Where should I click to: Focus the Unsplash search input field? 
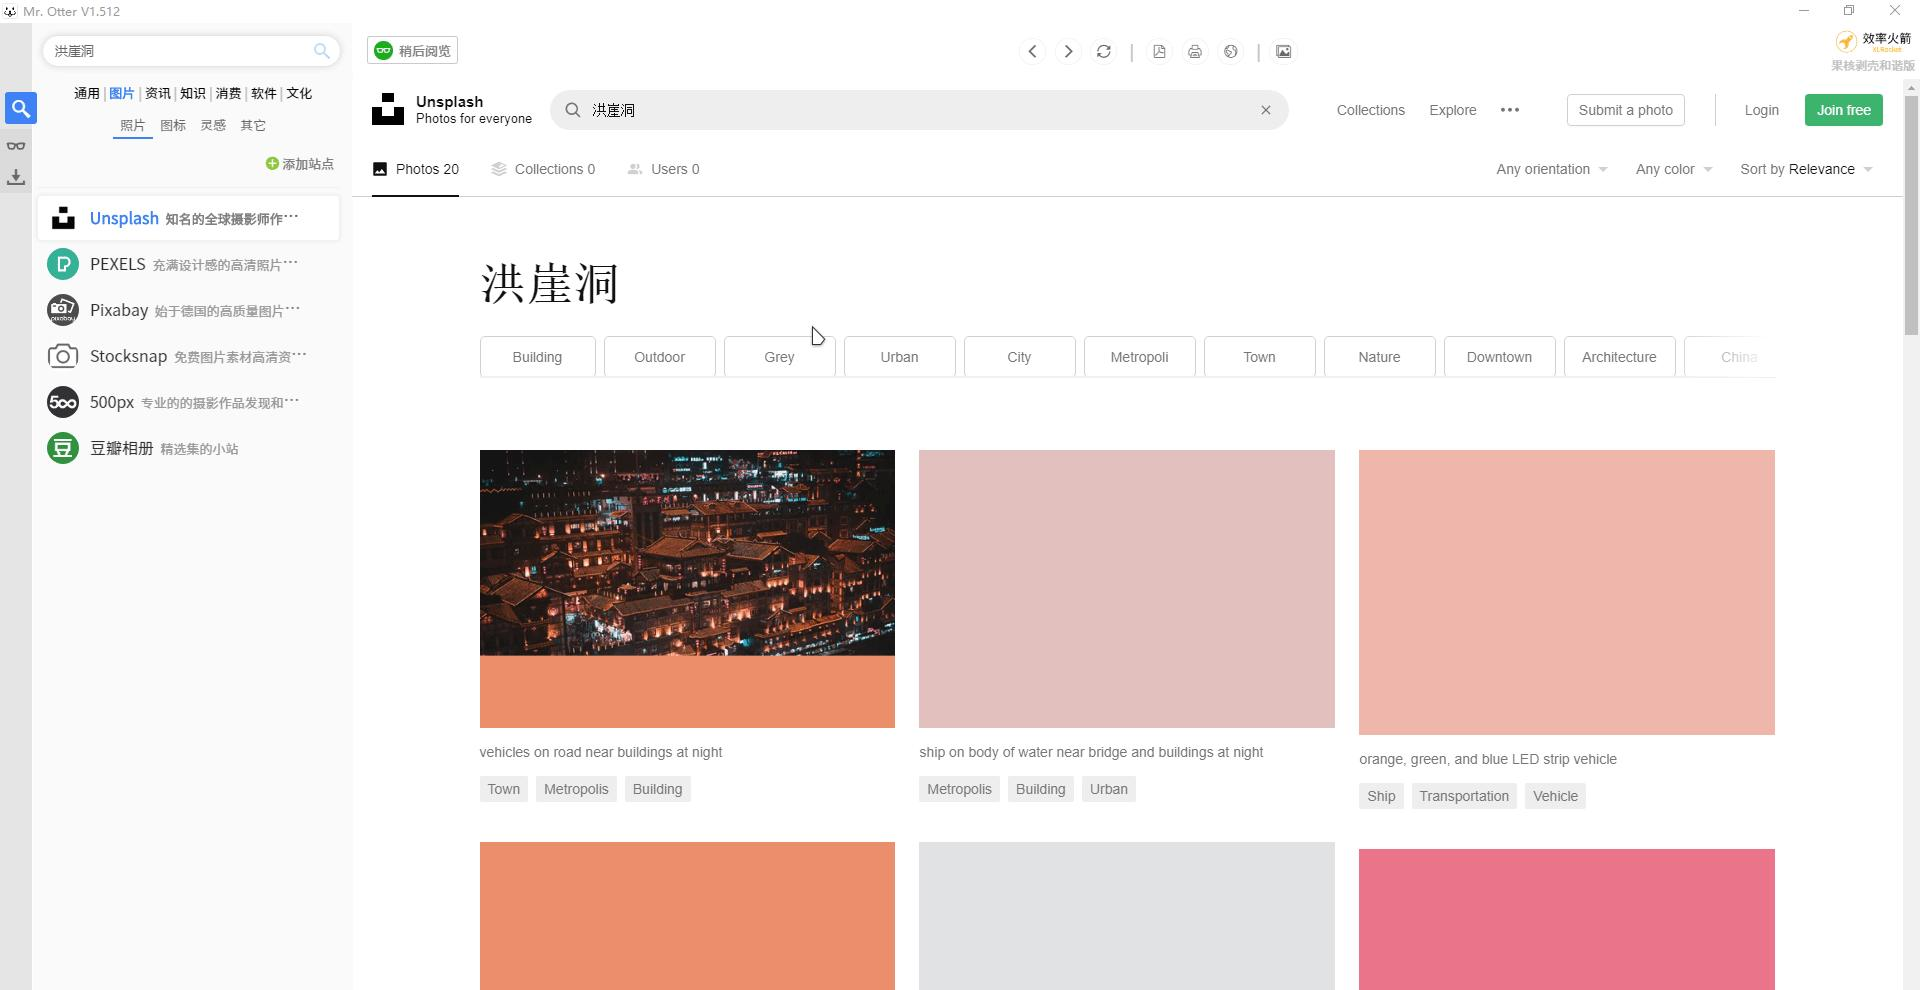click(919, 110)
